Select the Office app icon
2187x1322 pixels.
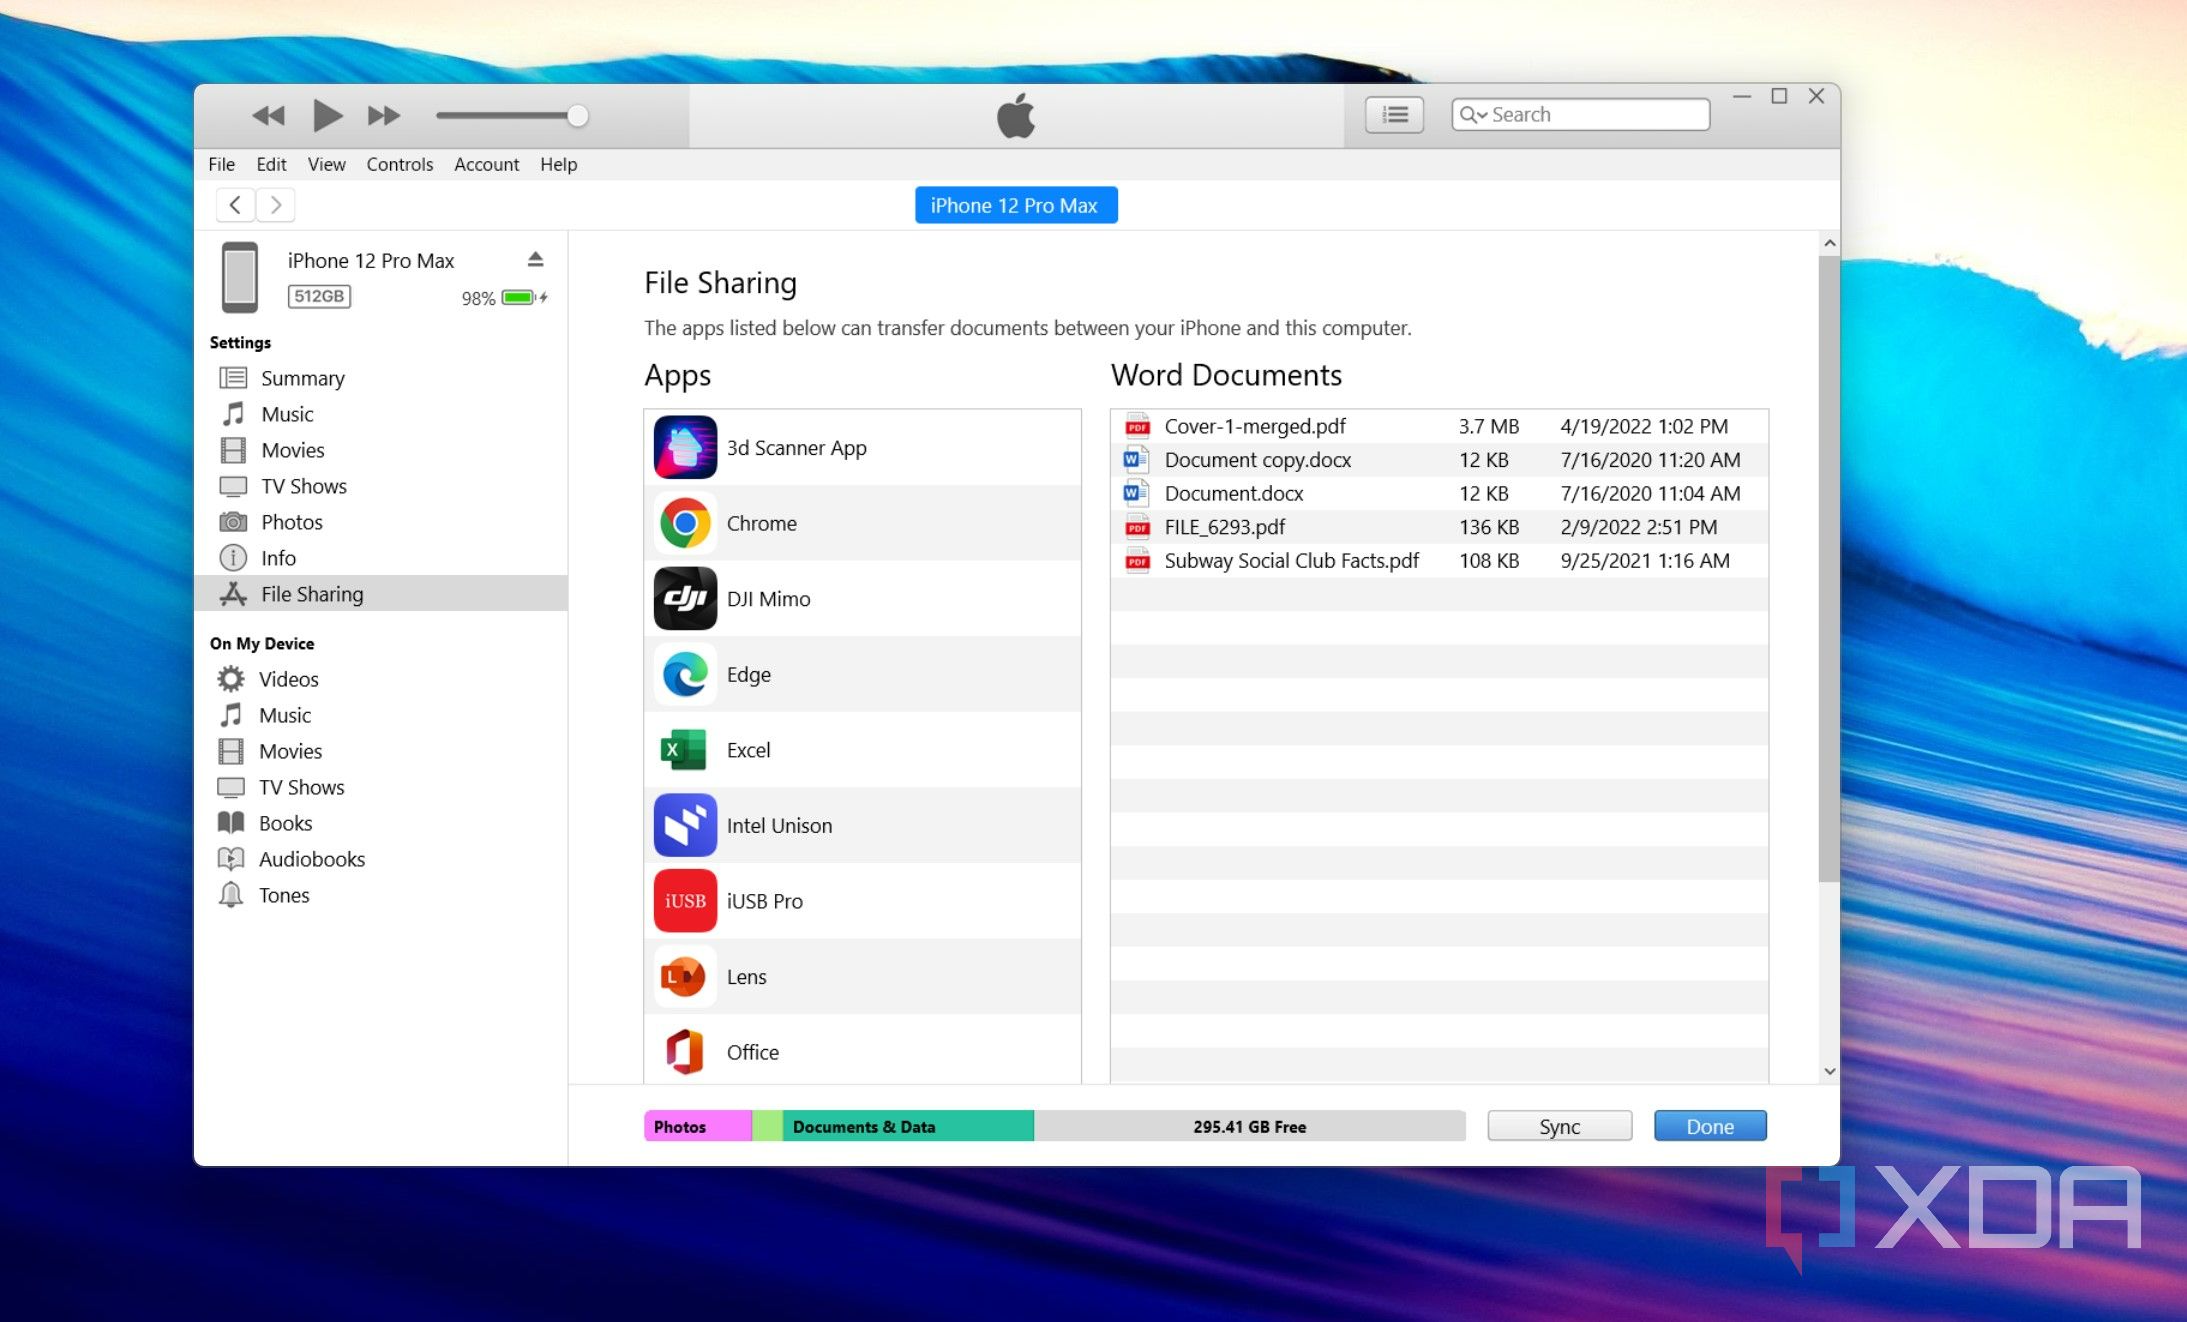pos(683,1052)
